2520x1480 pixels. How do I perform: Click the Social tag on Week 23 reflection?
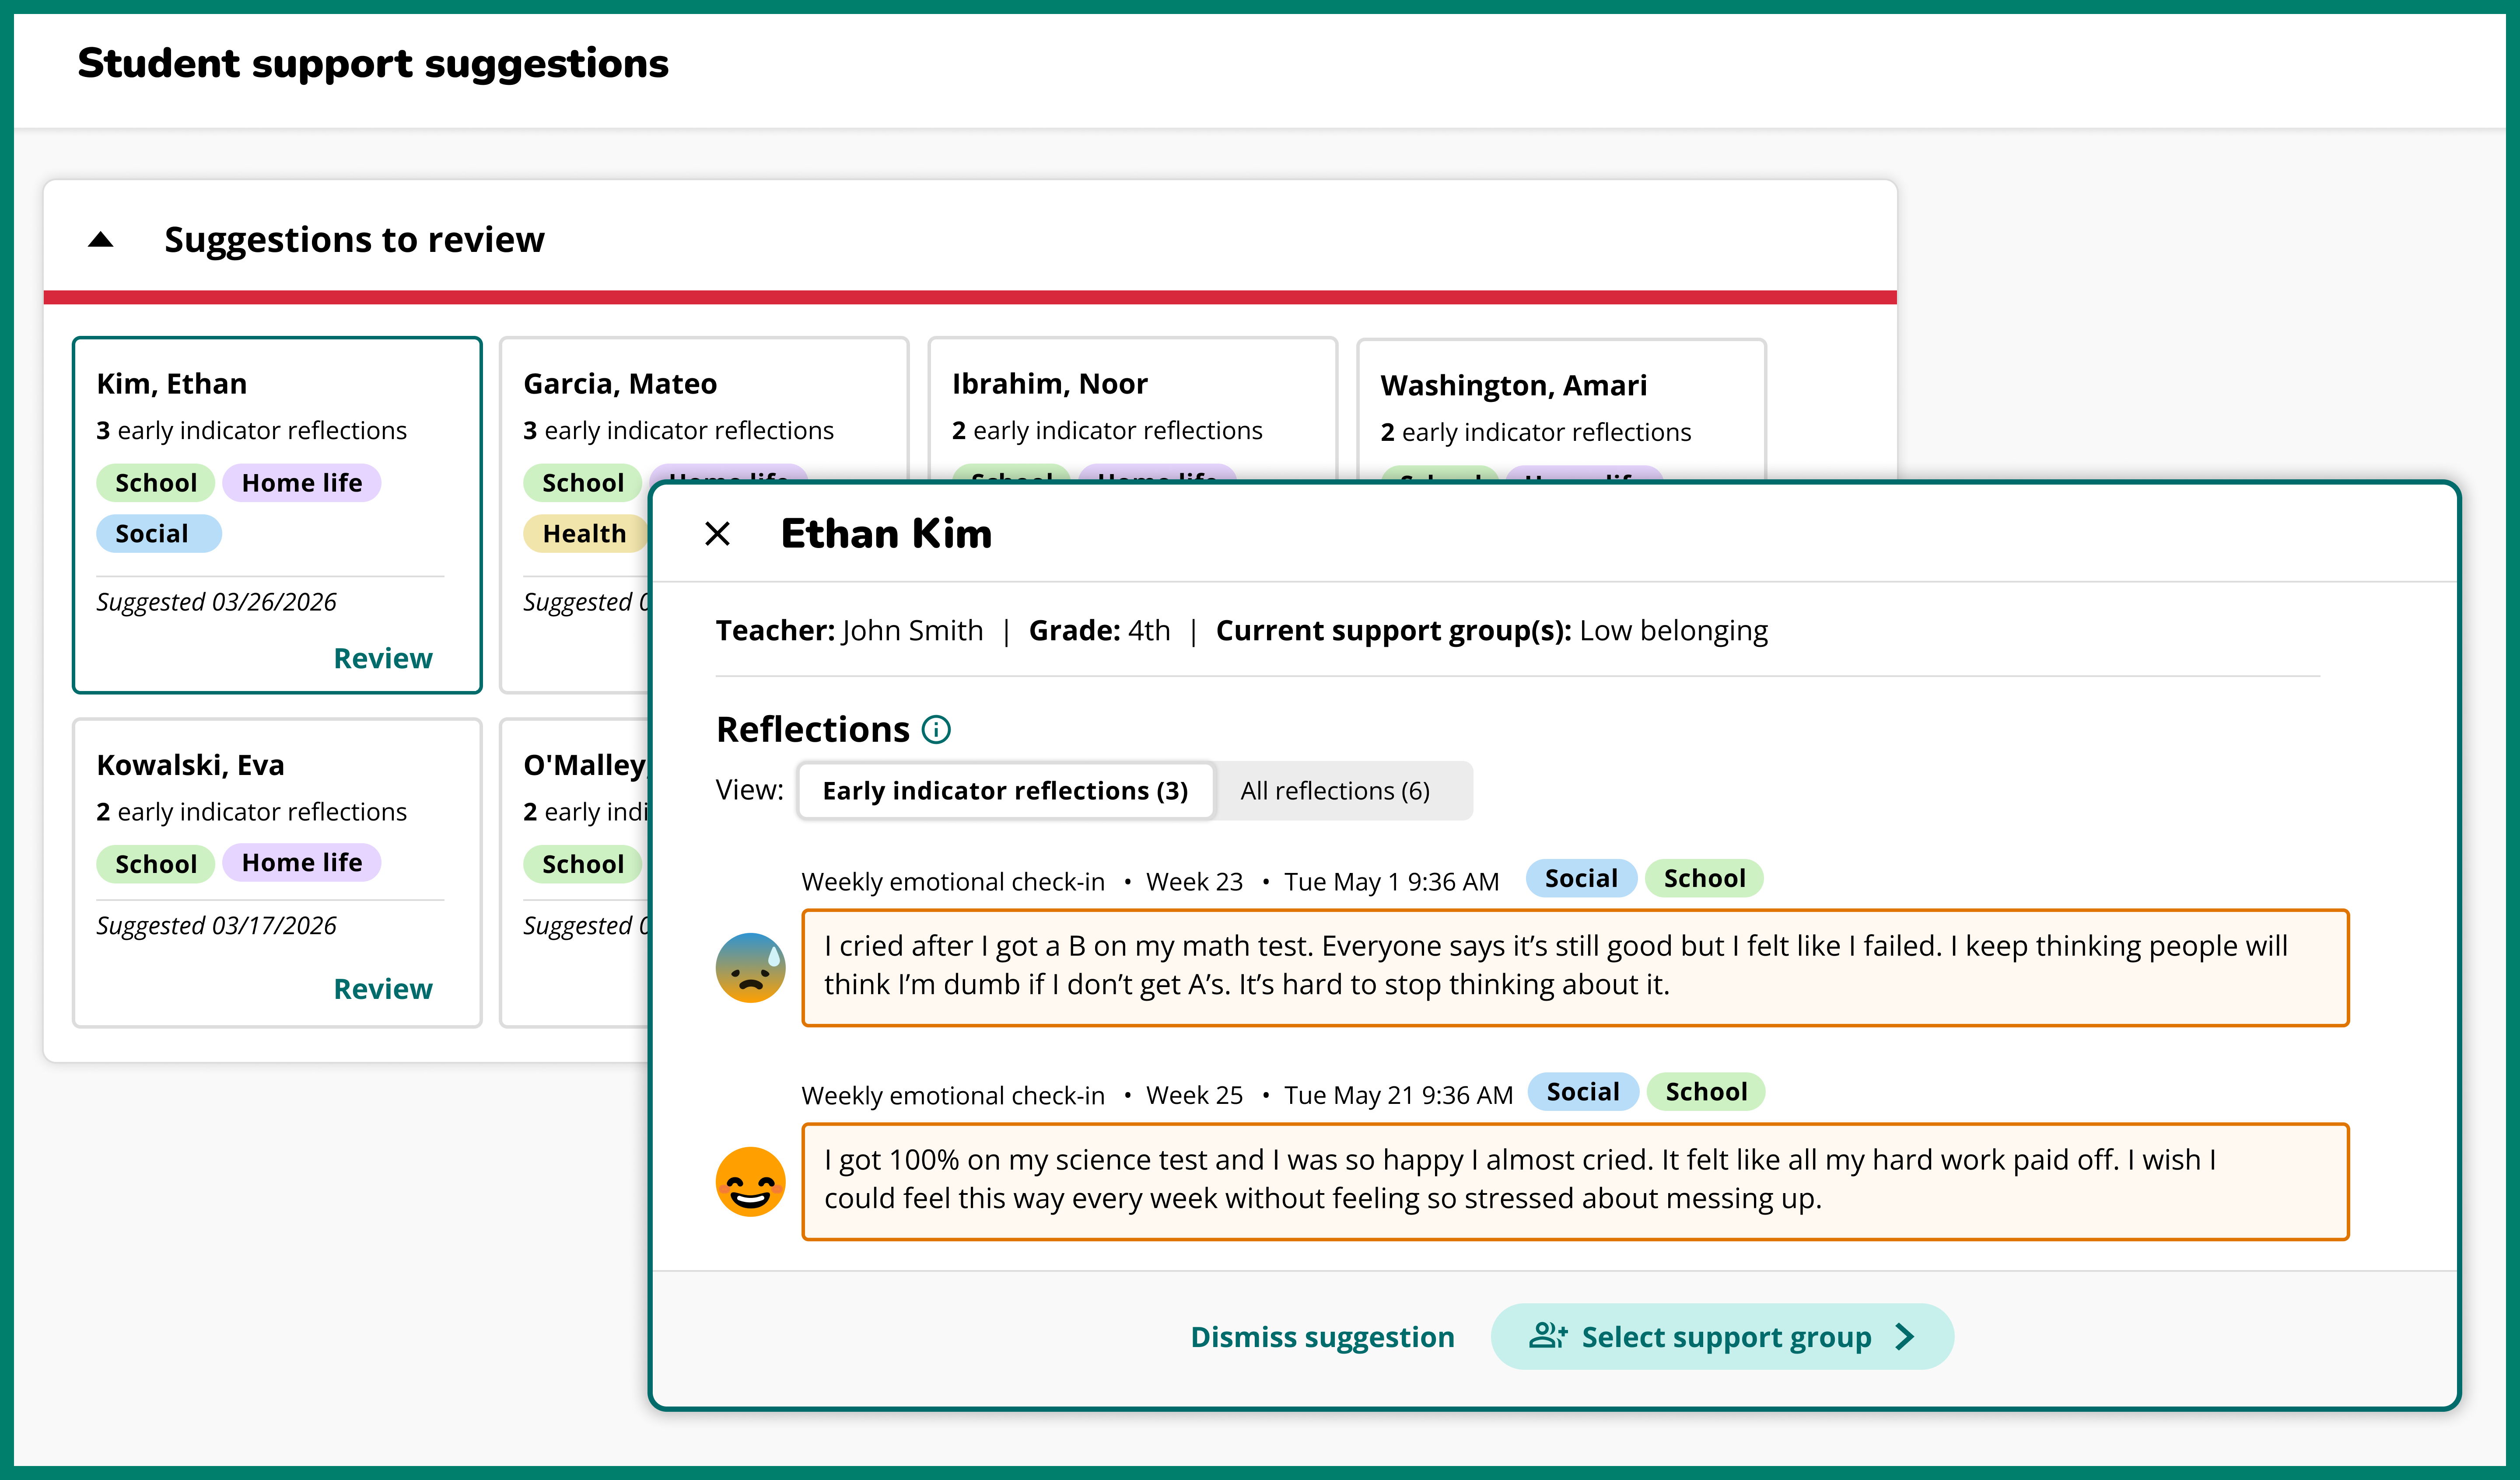click(1581, 878)
